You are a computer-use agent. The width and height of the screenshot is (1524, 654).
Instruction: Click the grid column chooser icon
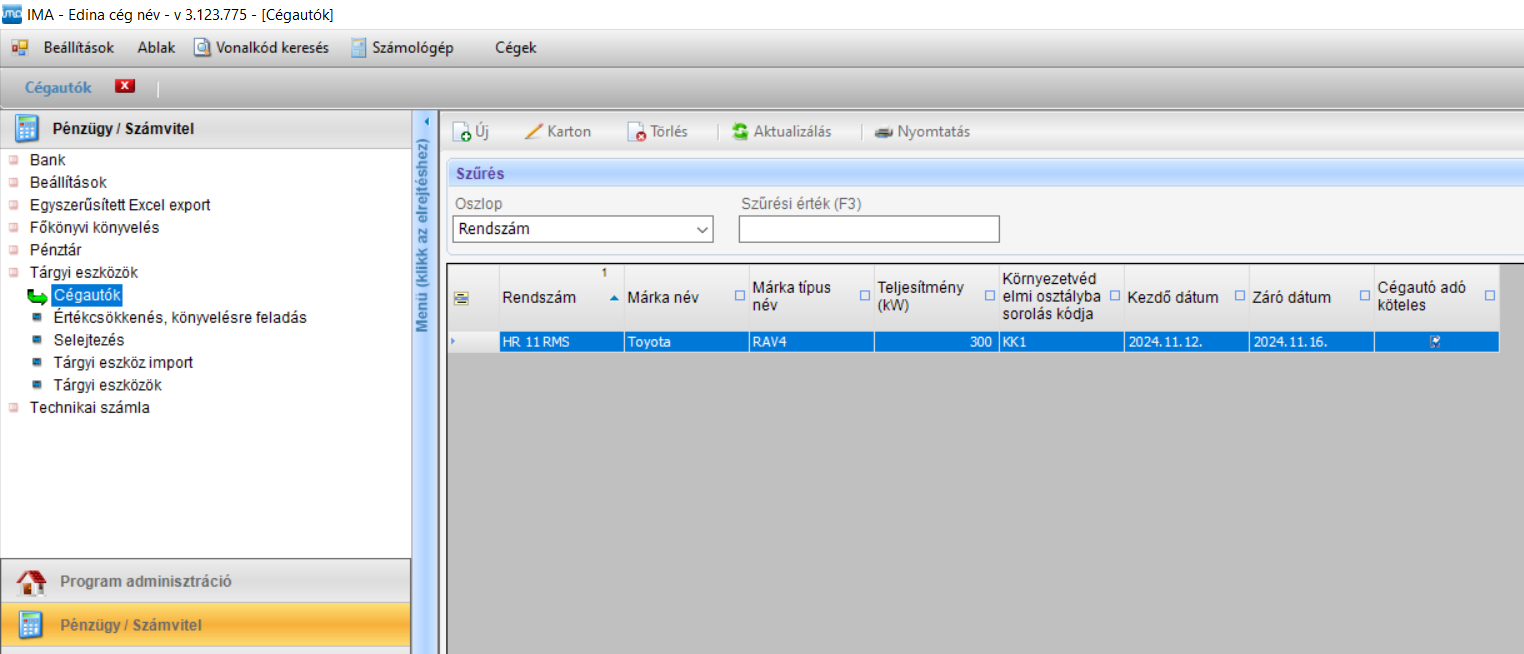click(x=460, y=297)
